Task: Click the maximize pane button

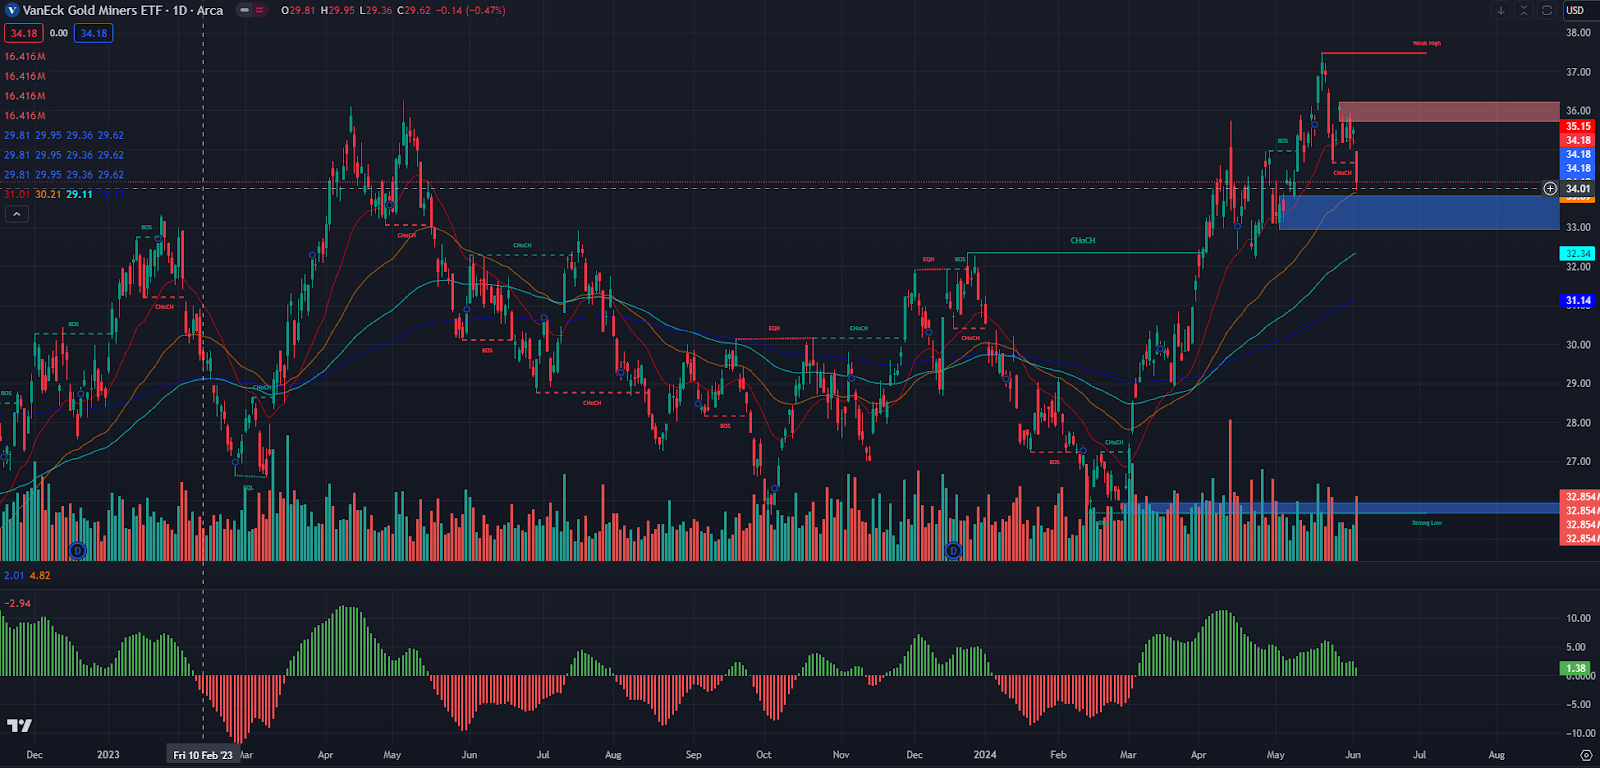Action: 1547,10
